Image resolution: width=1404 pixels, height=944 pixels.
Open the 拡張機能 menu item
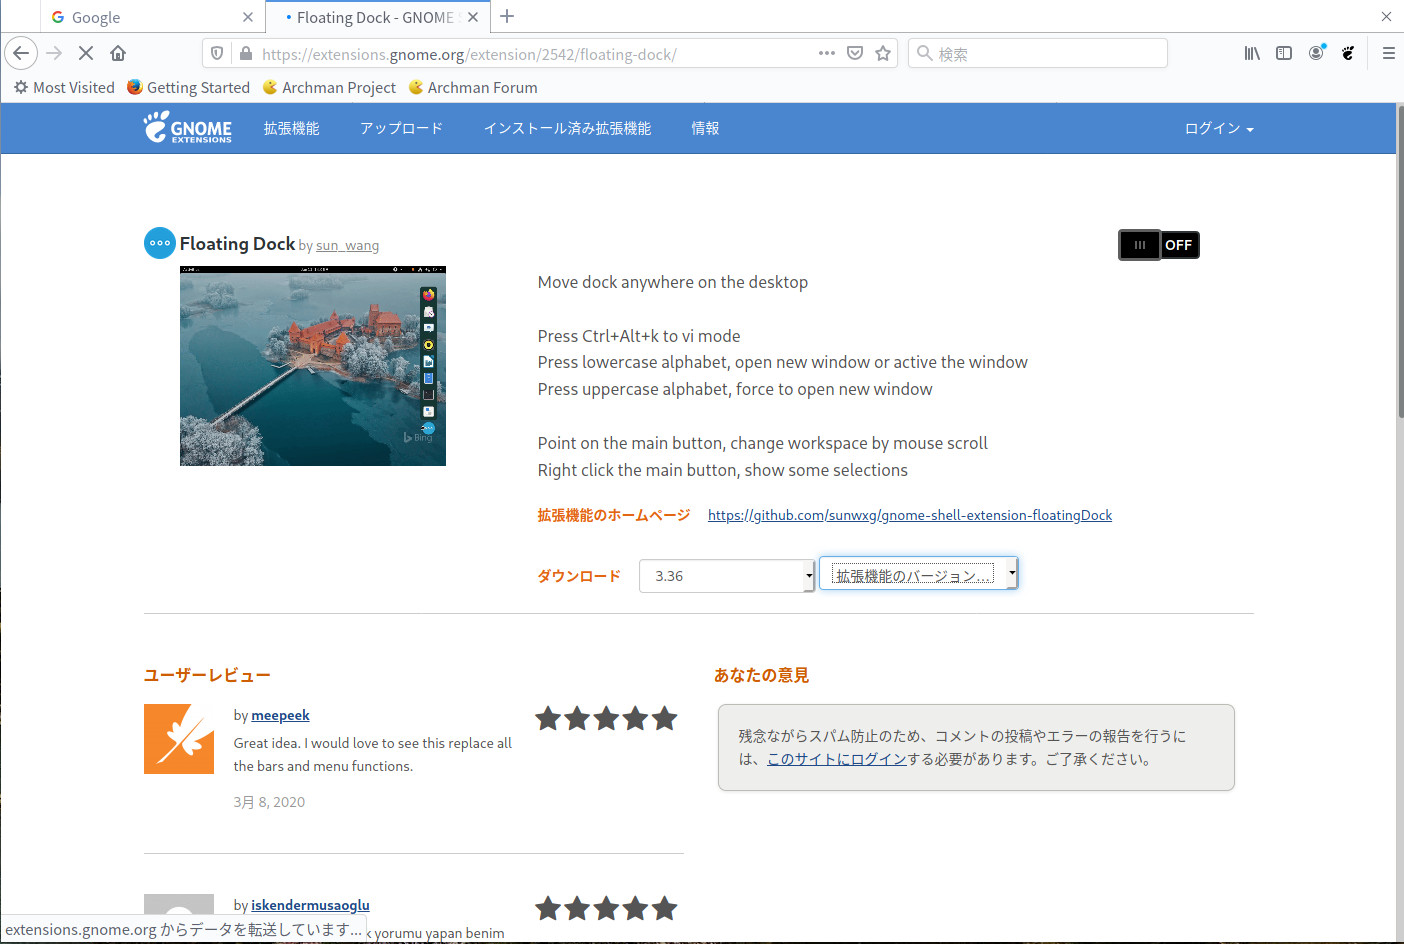[292, 128]
